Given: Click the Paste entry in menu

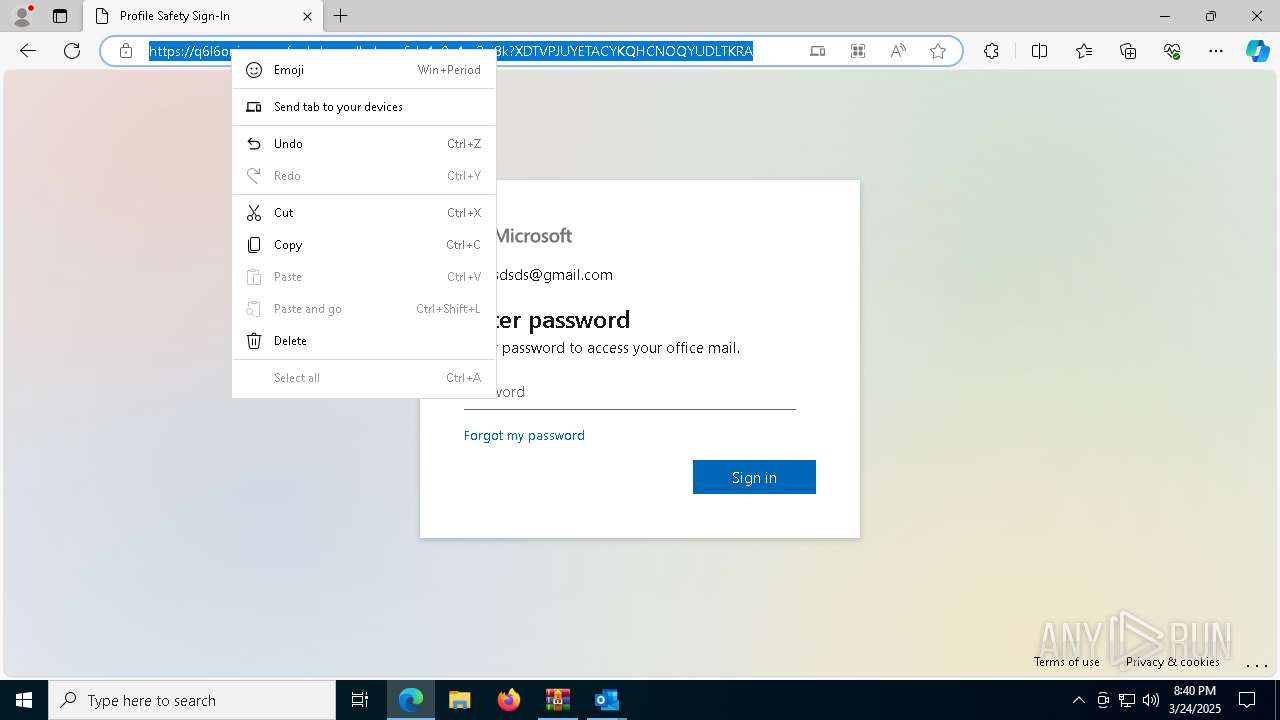Looking at the screenshot, I should click(364, 277).
